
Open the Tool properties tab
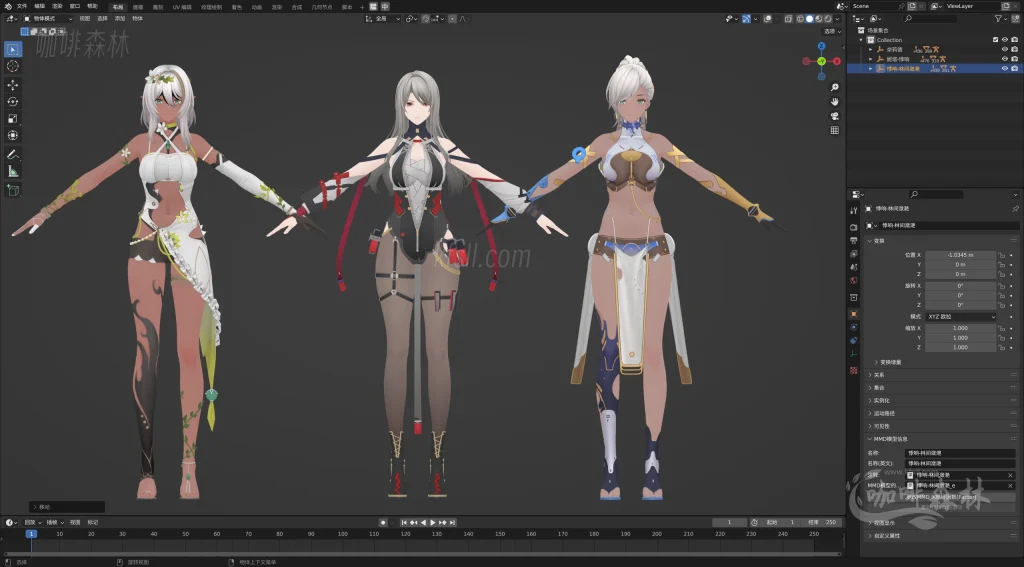click(x=854, y=210)
